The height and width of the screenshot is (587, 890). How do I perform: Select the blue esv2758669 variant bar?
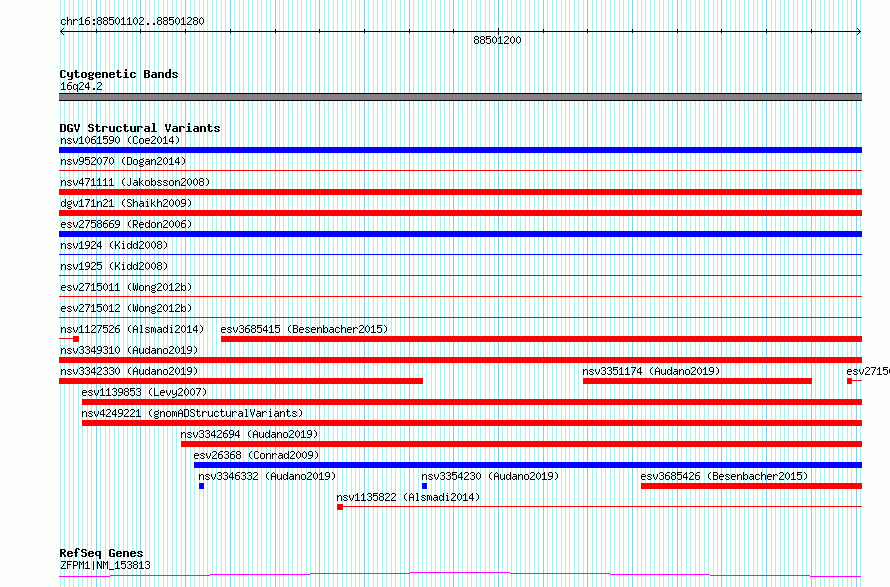(460, 234)
